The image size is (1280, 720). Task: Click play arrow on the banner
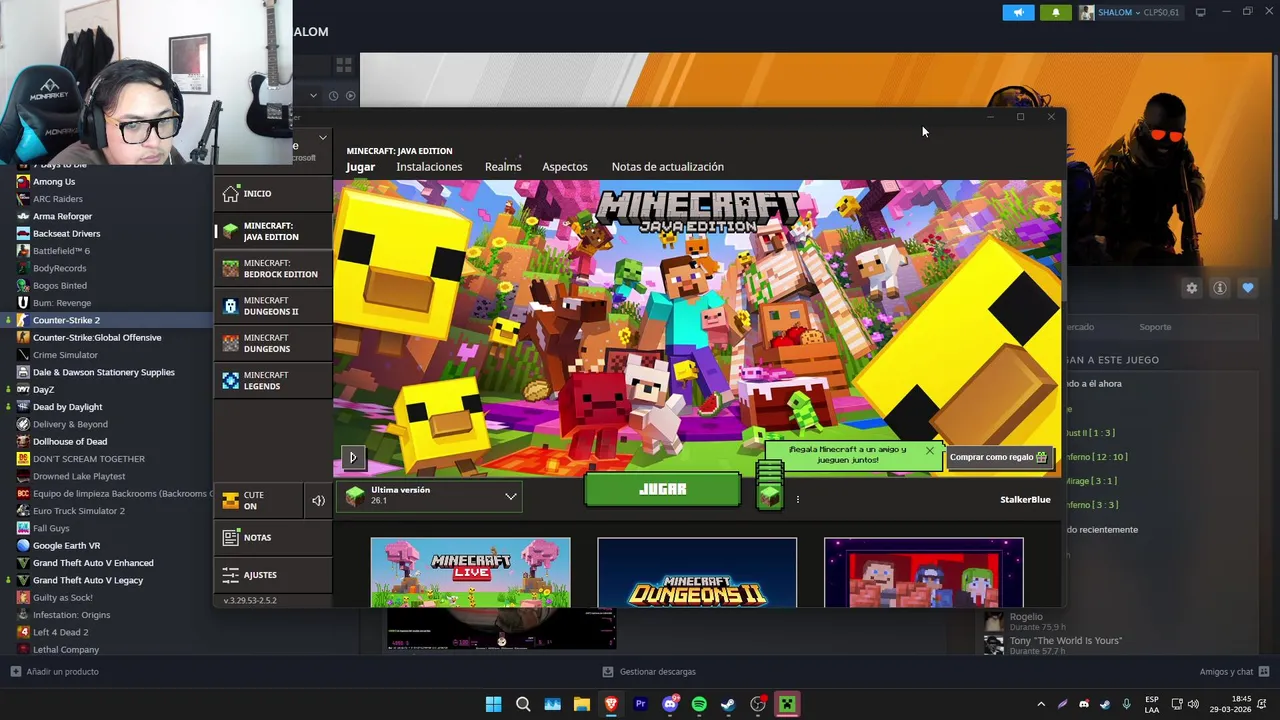pos(352,458)
